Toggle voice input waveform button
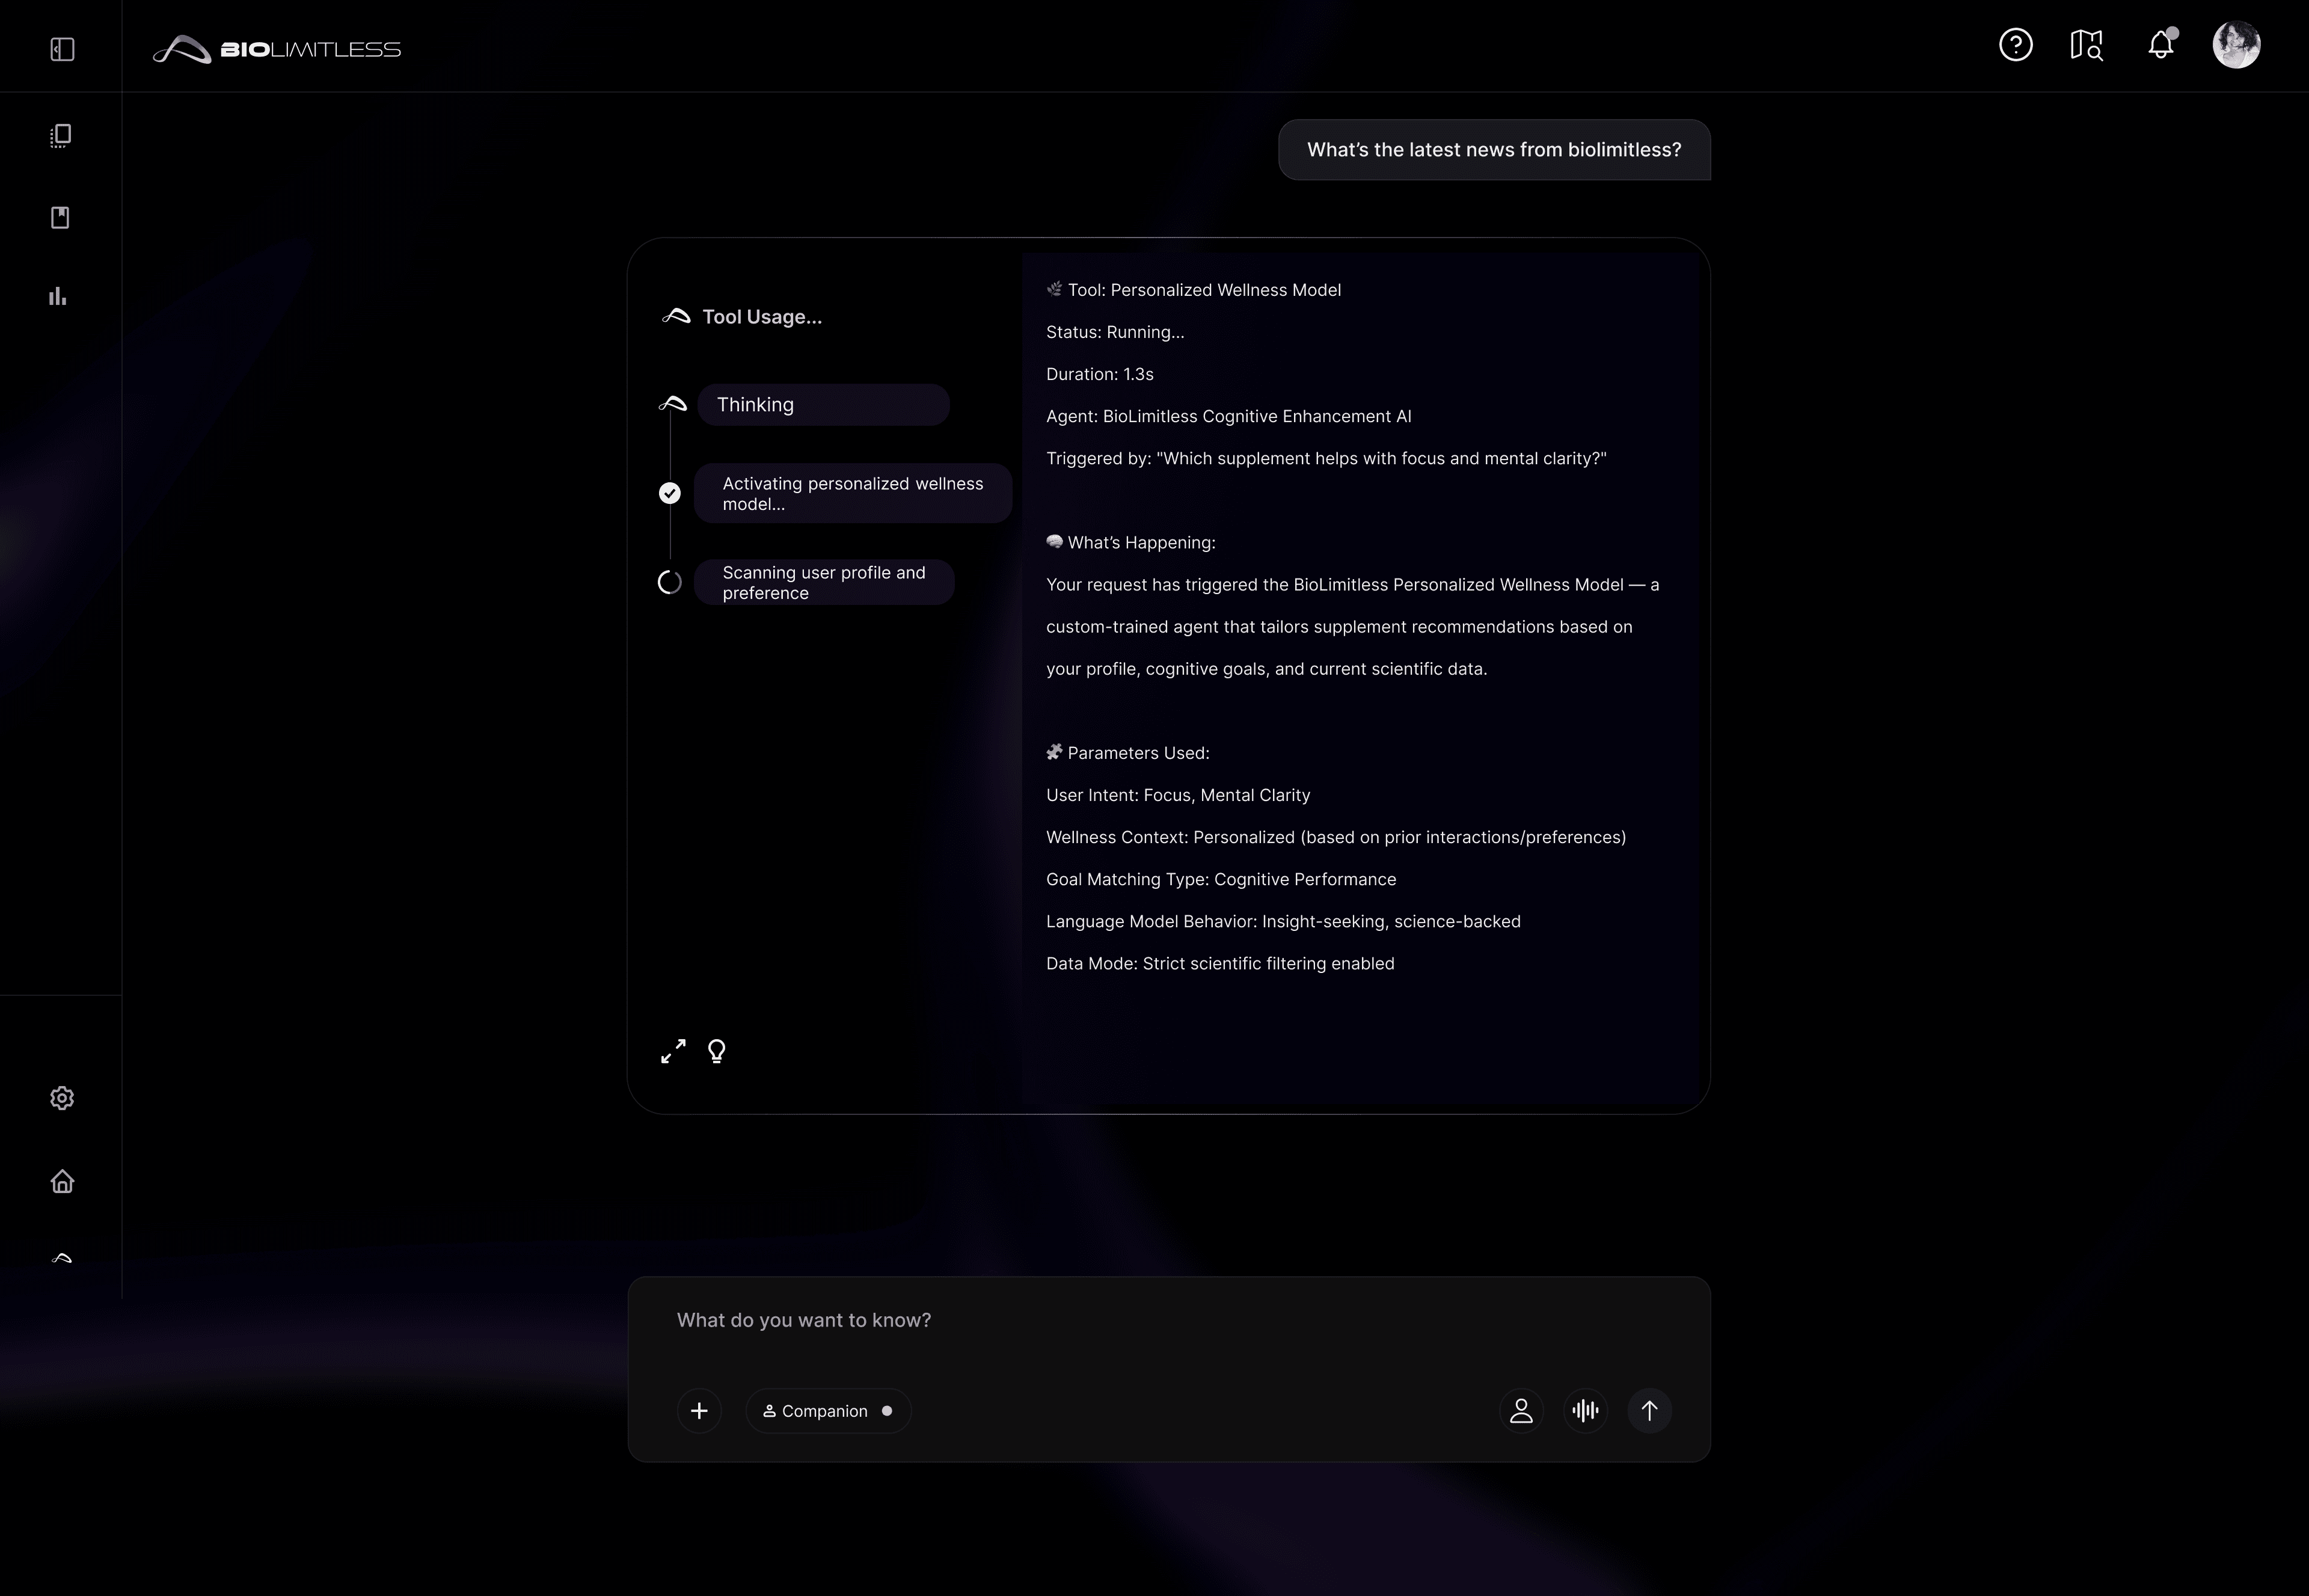The height and width of the screenshot is (1596, 2309). click(1585, 1411)
